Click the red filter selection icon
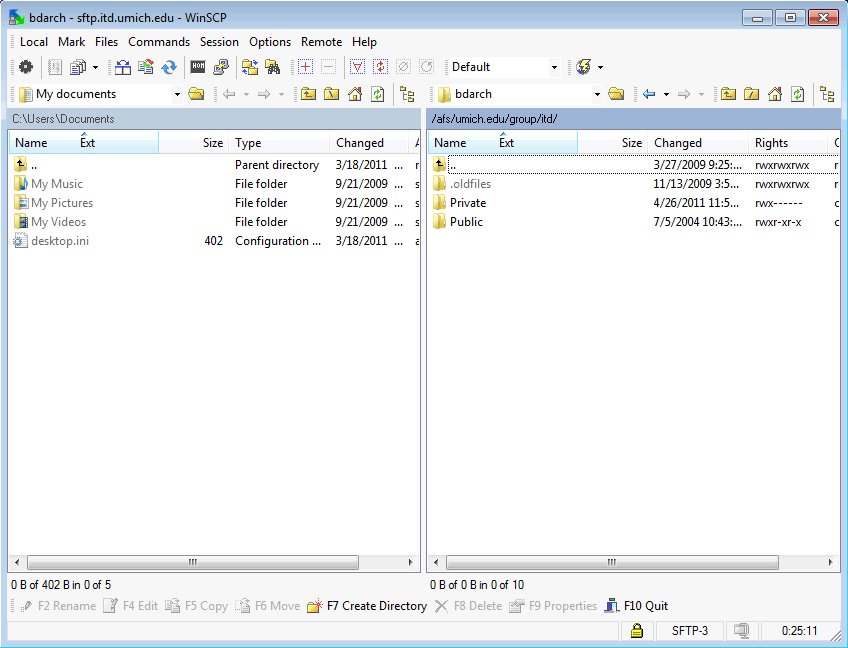 [x=357, y=67]
